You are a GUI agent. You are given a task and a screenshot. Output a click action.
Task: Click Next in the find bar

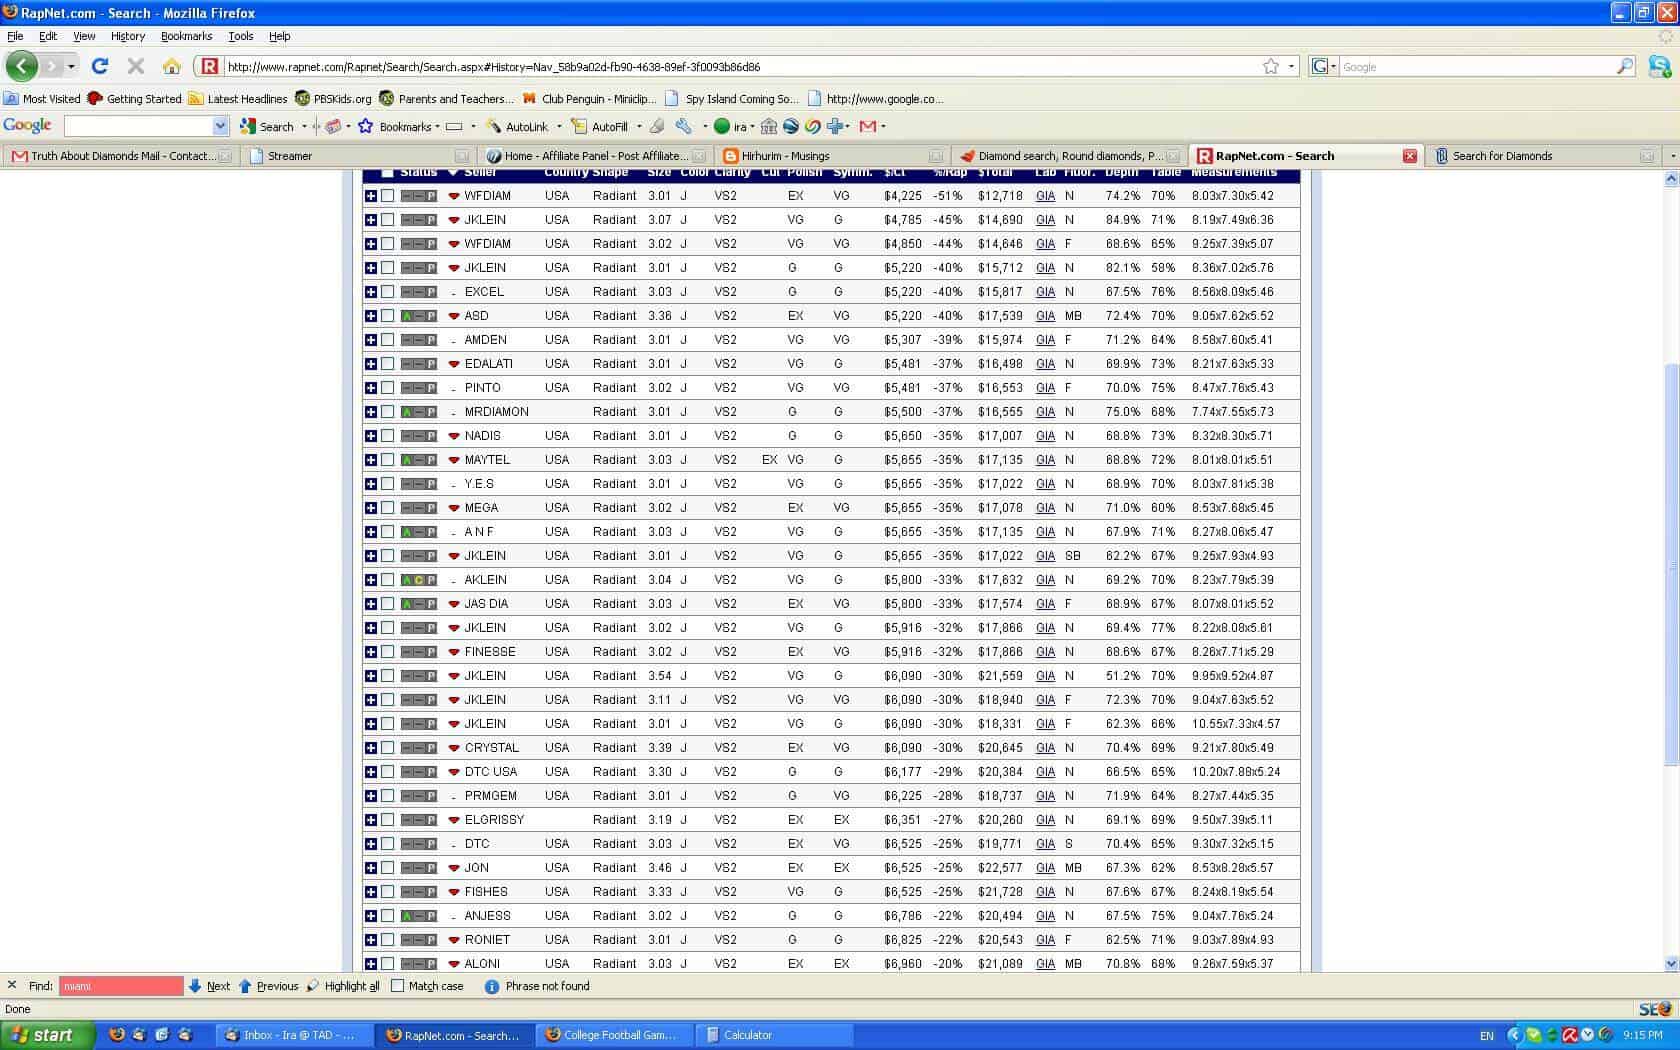[209, 986]
